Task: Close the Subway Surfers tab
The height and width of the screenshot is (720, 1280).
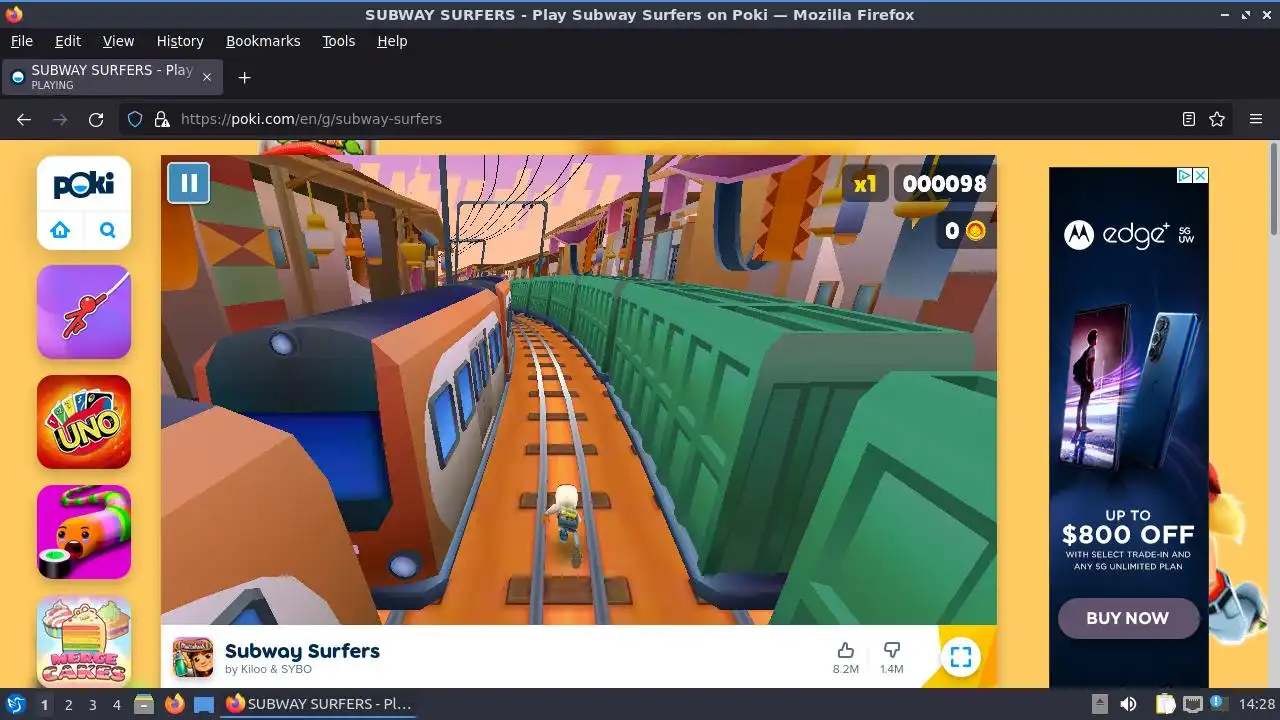Action: click(x=207, y=77)
